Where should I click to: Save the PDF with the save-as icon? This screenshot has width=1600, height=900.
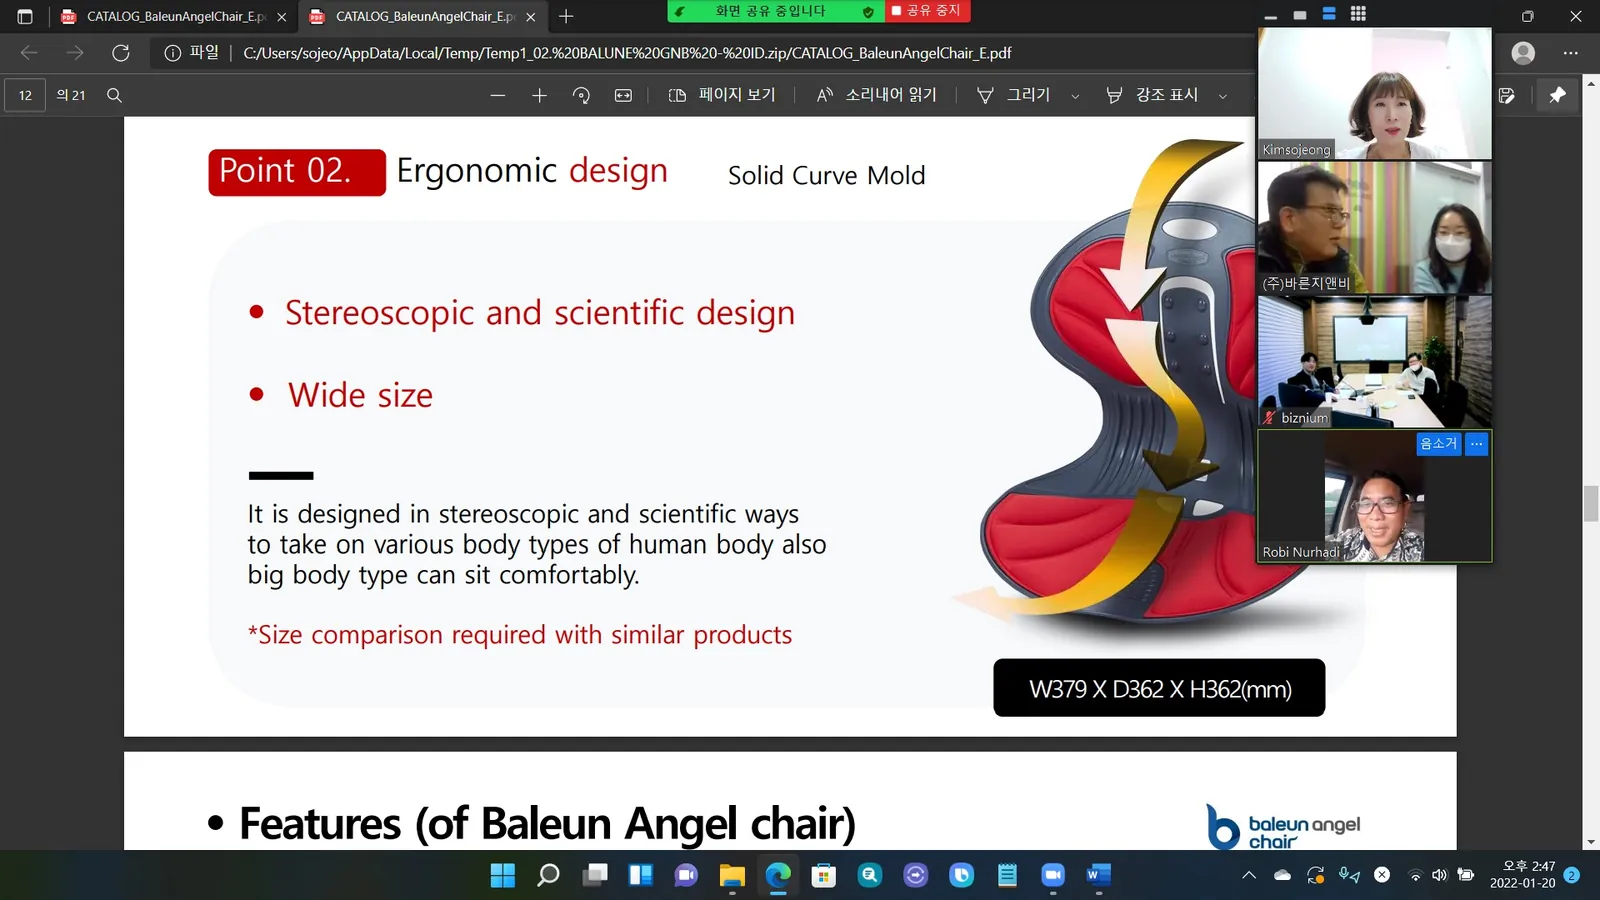[x=1507, y=95]
